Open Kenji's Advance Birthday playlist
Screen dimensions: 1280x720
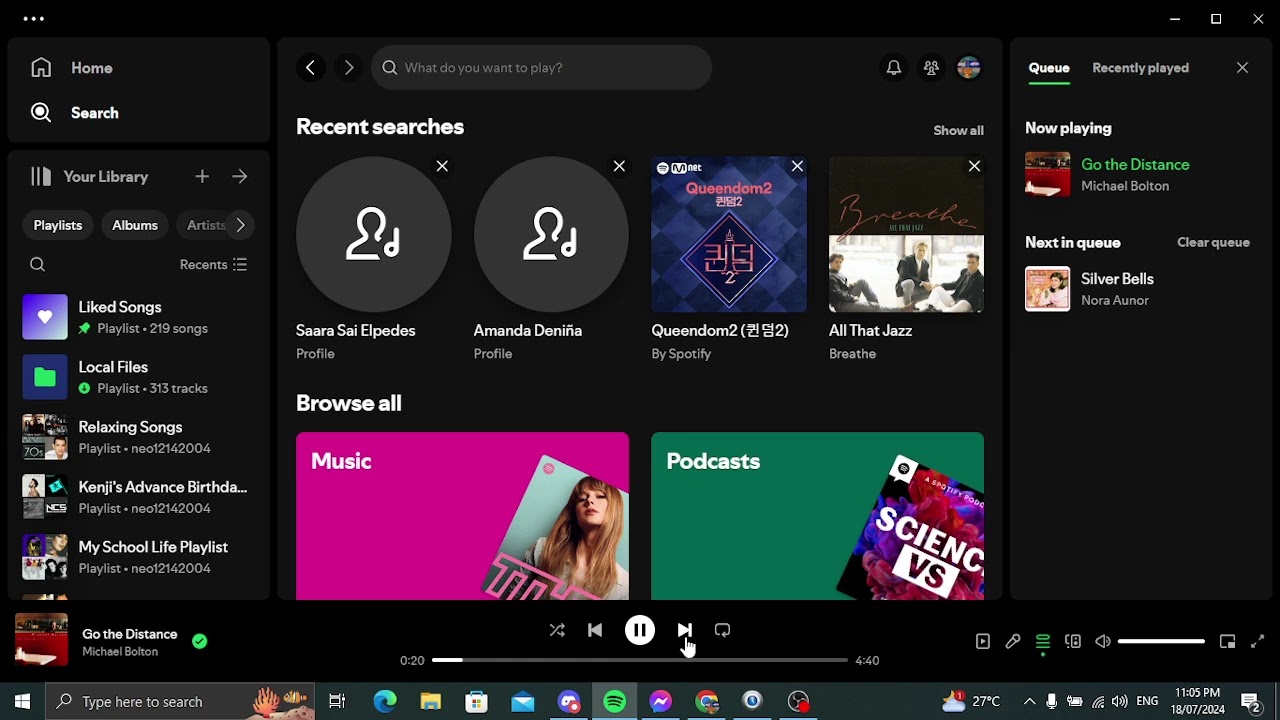click(137, 497)
